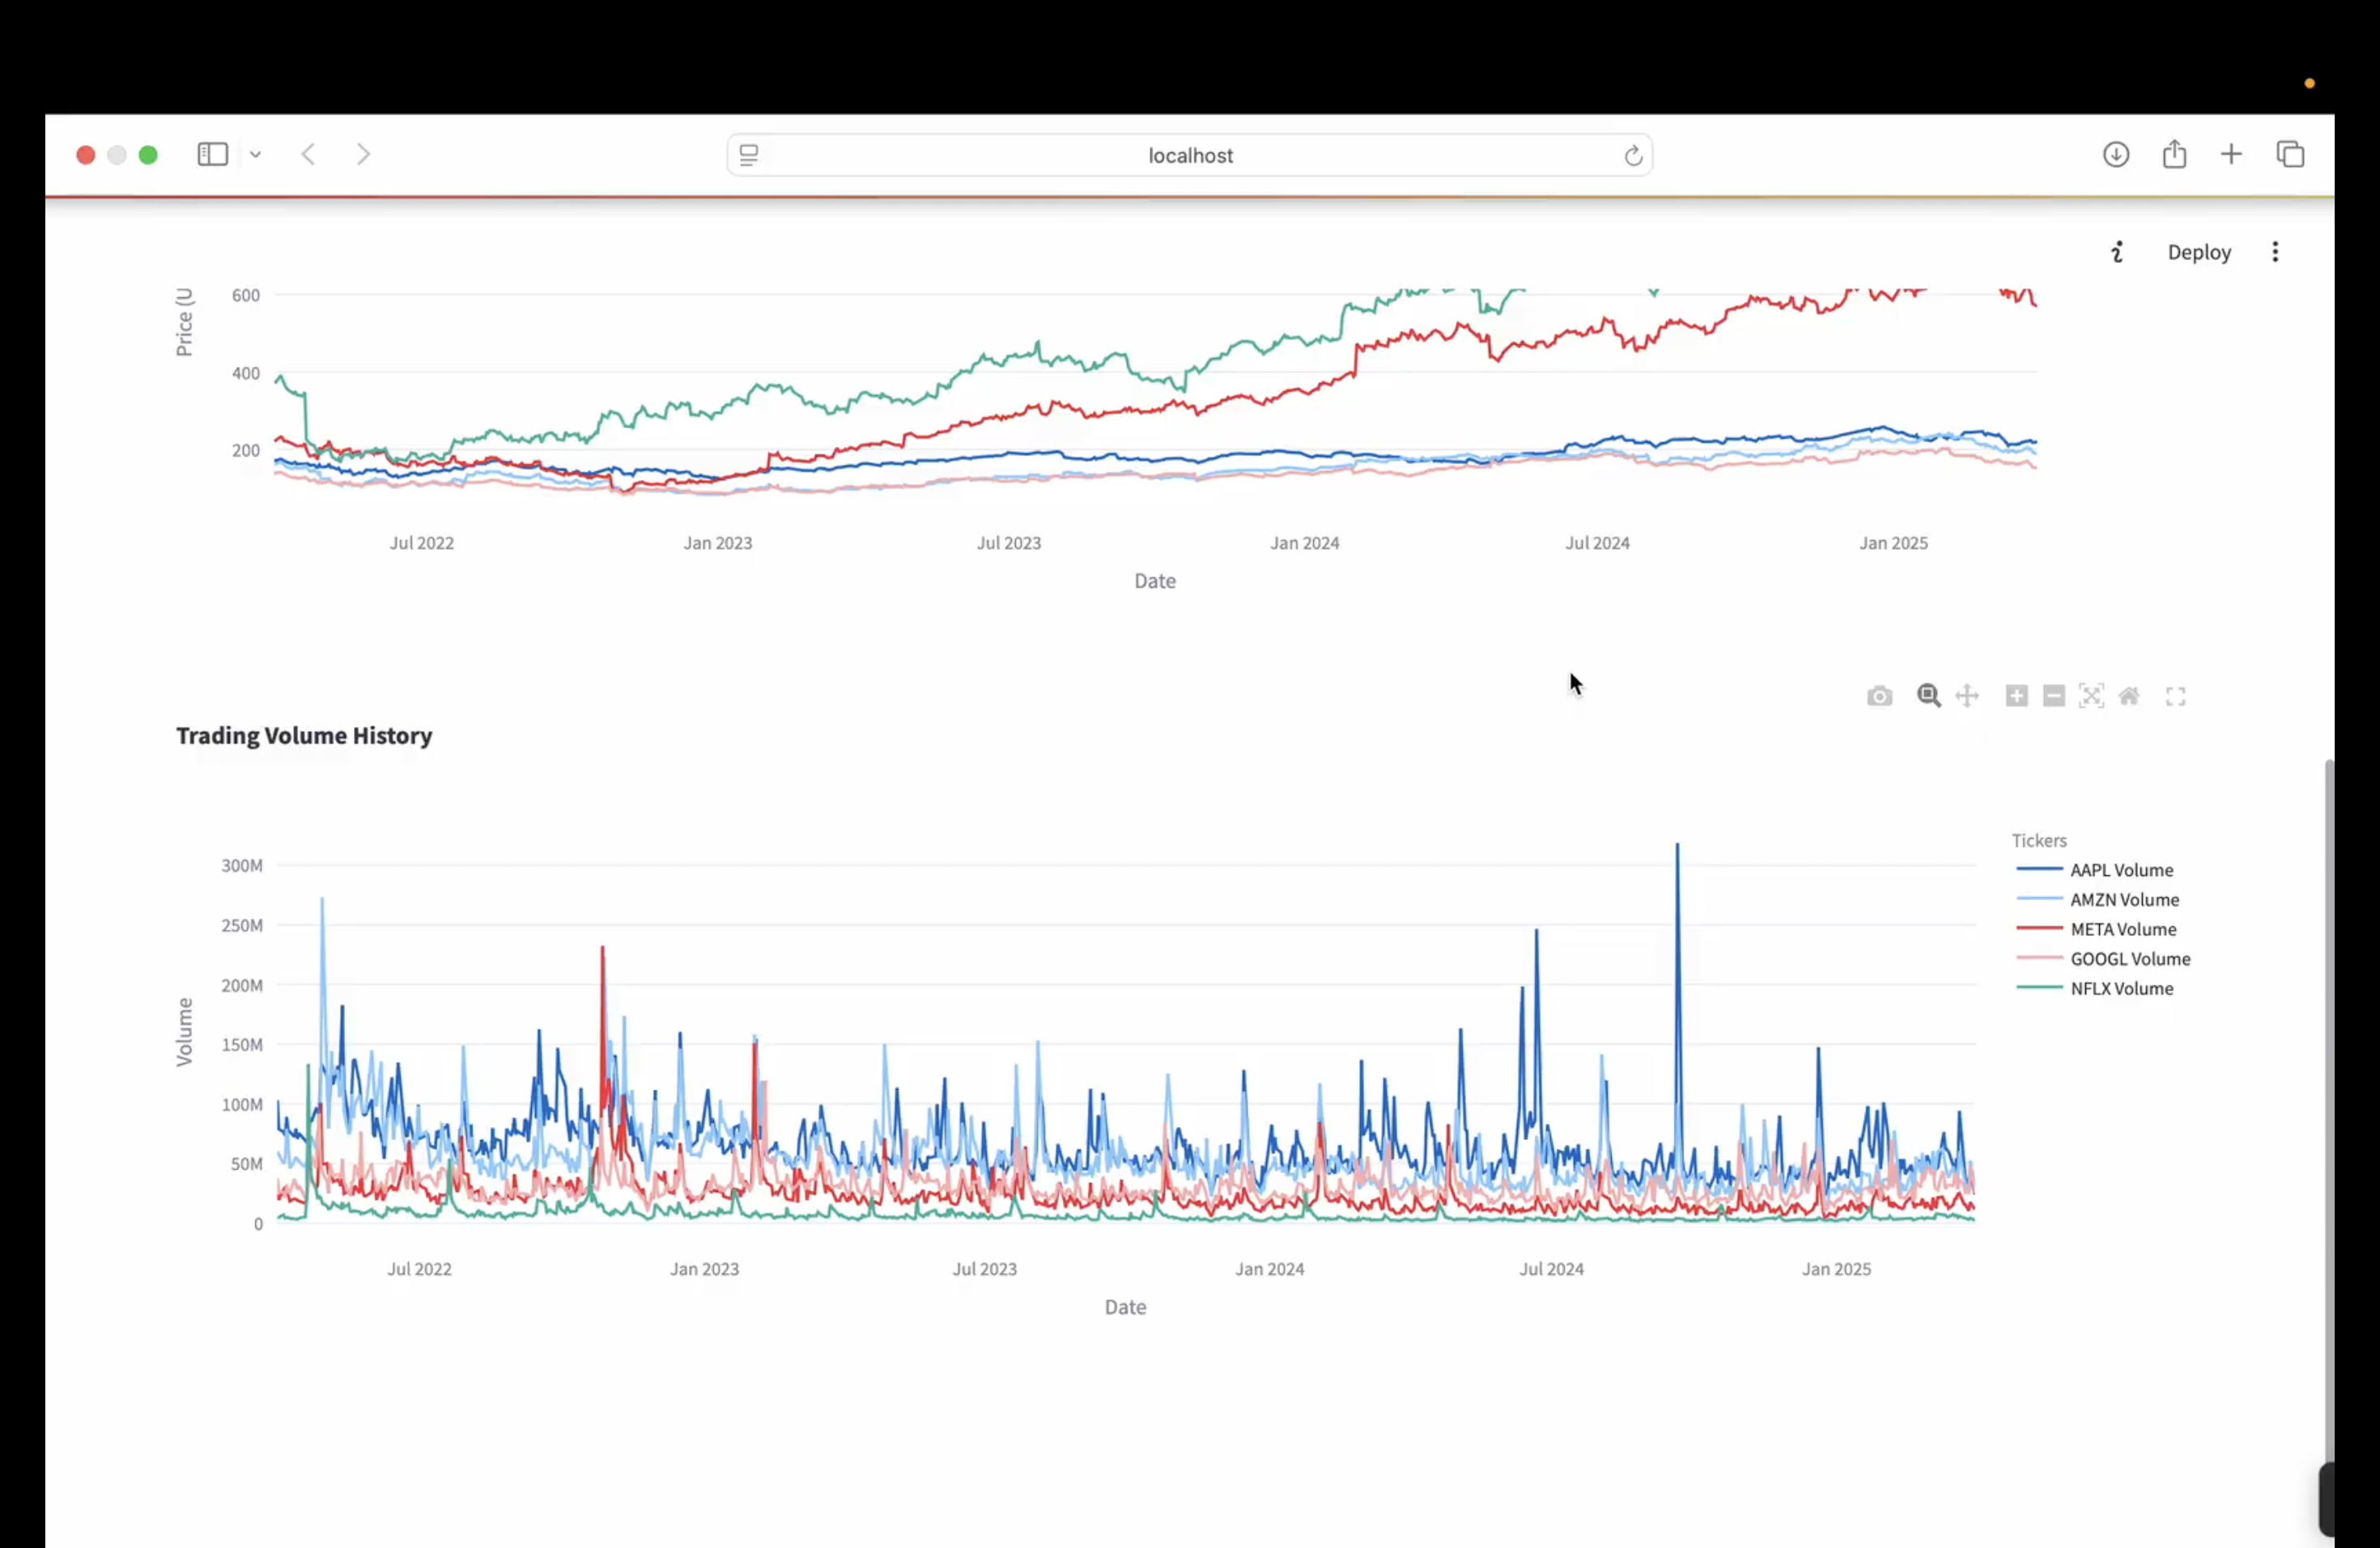2380x1548 pixels.
Task: Expand the sidebar dropdown chevron
Action: pos(256,155)
